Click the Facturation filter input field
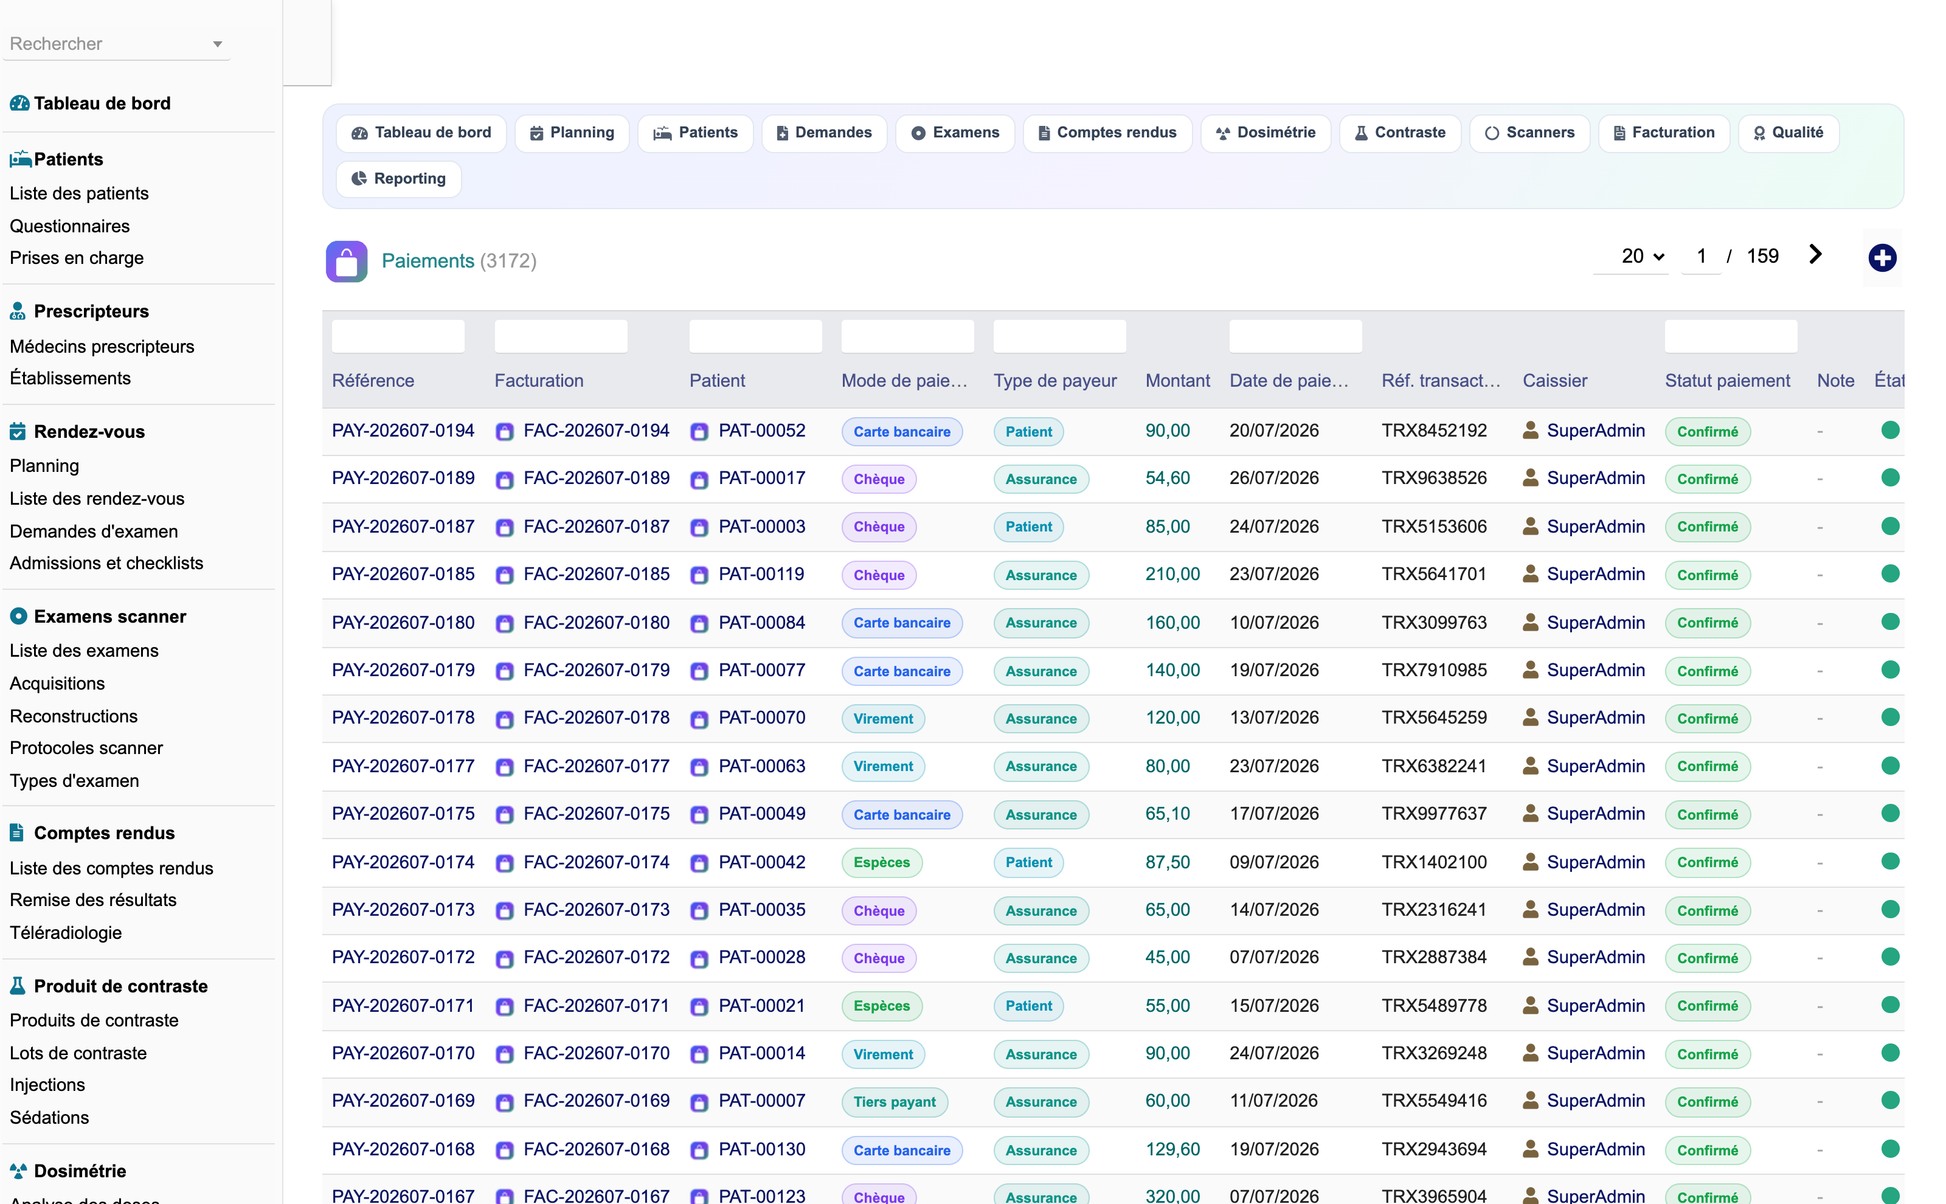The height and width of the screenshot is (1204, 1946). (x=561, y=336)
